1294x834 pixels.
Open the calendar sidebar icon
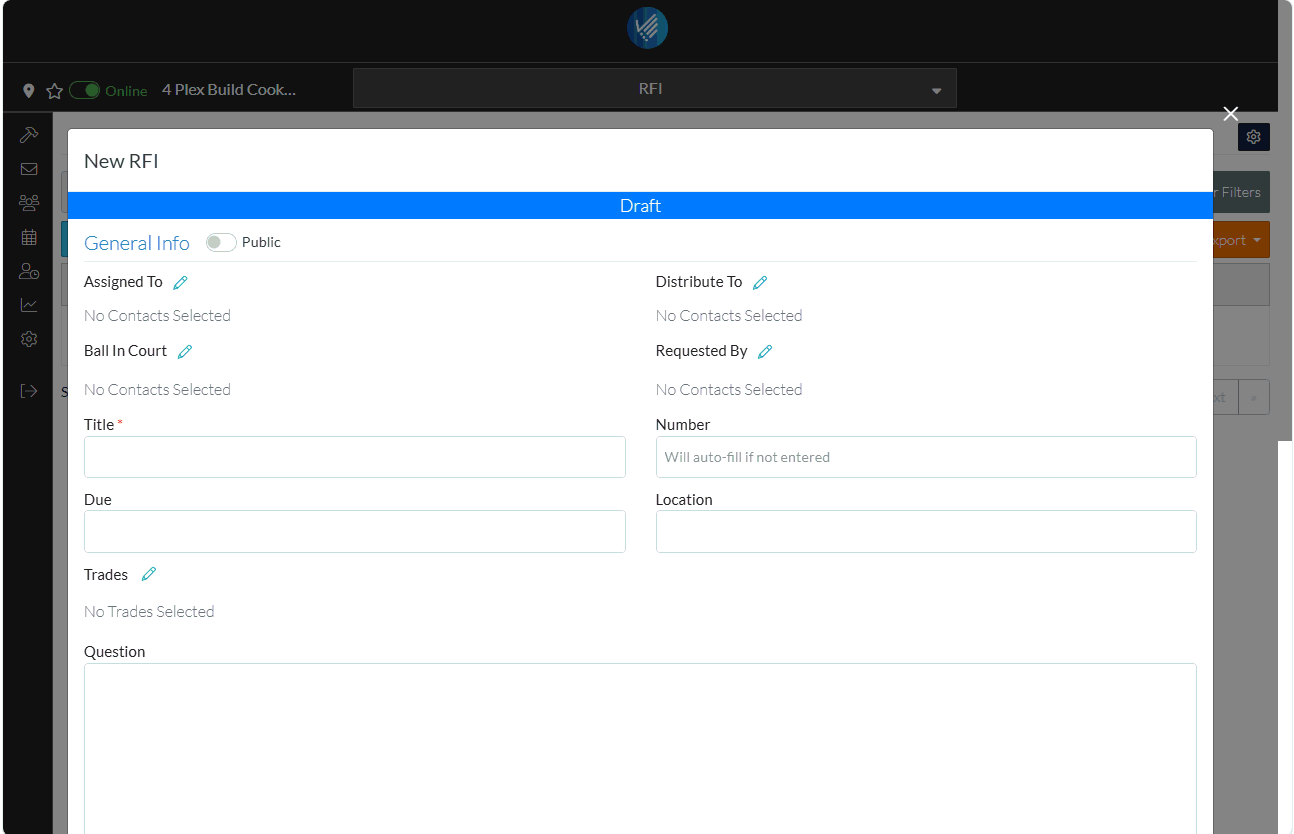pyautogui.click(x=29, y=237)
